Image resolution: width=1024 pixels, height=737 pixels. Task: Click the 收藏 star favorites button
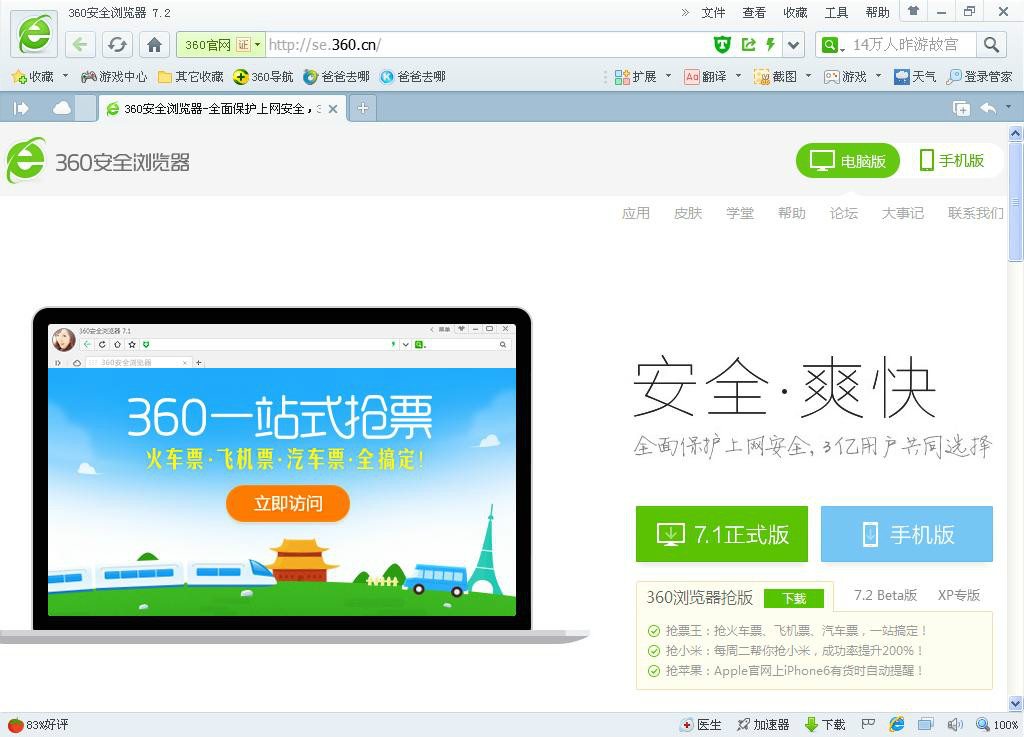pyautogui.click(x=33, y=76)
